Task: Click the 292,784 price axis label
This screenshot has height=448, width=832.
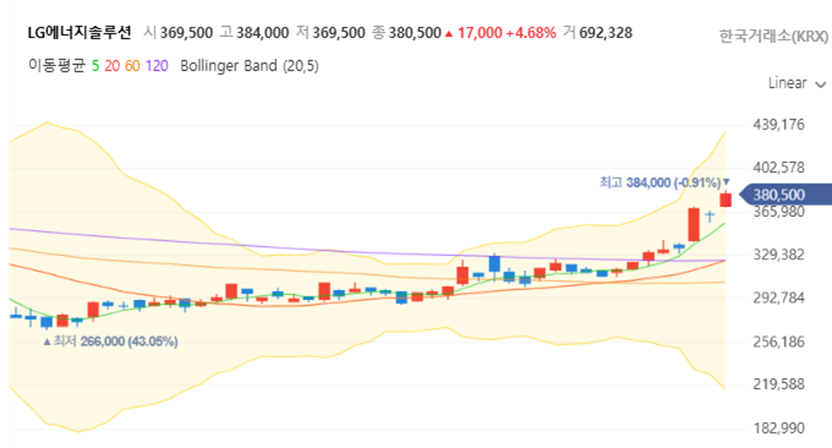Action: (778, 298)
